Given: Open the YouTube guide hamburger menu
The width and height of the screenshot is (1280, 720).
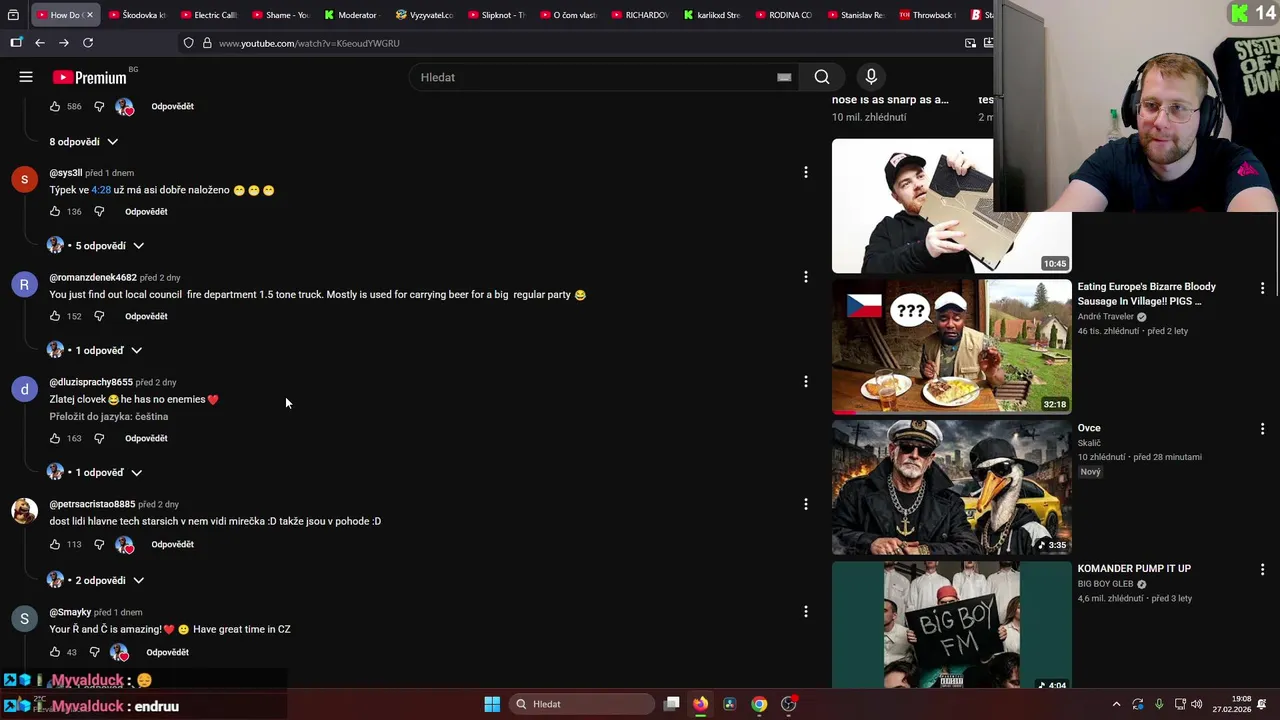Looking at the screenshot, I should 26,77.
